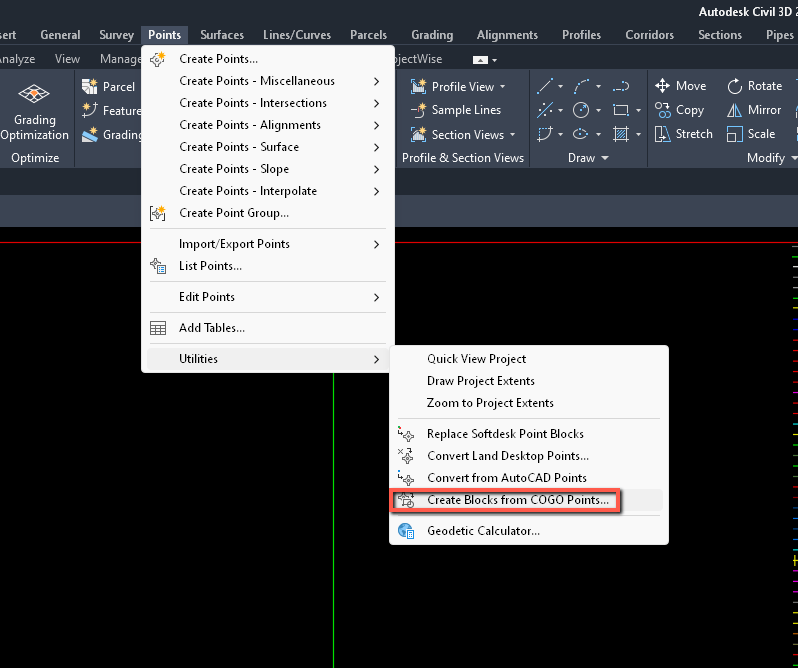This screenshot has width=798, height=668.
Task: Click the Geodetic Calculator globe icon
Action: pos(406,531)
